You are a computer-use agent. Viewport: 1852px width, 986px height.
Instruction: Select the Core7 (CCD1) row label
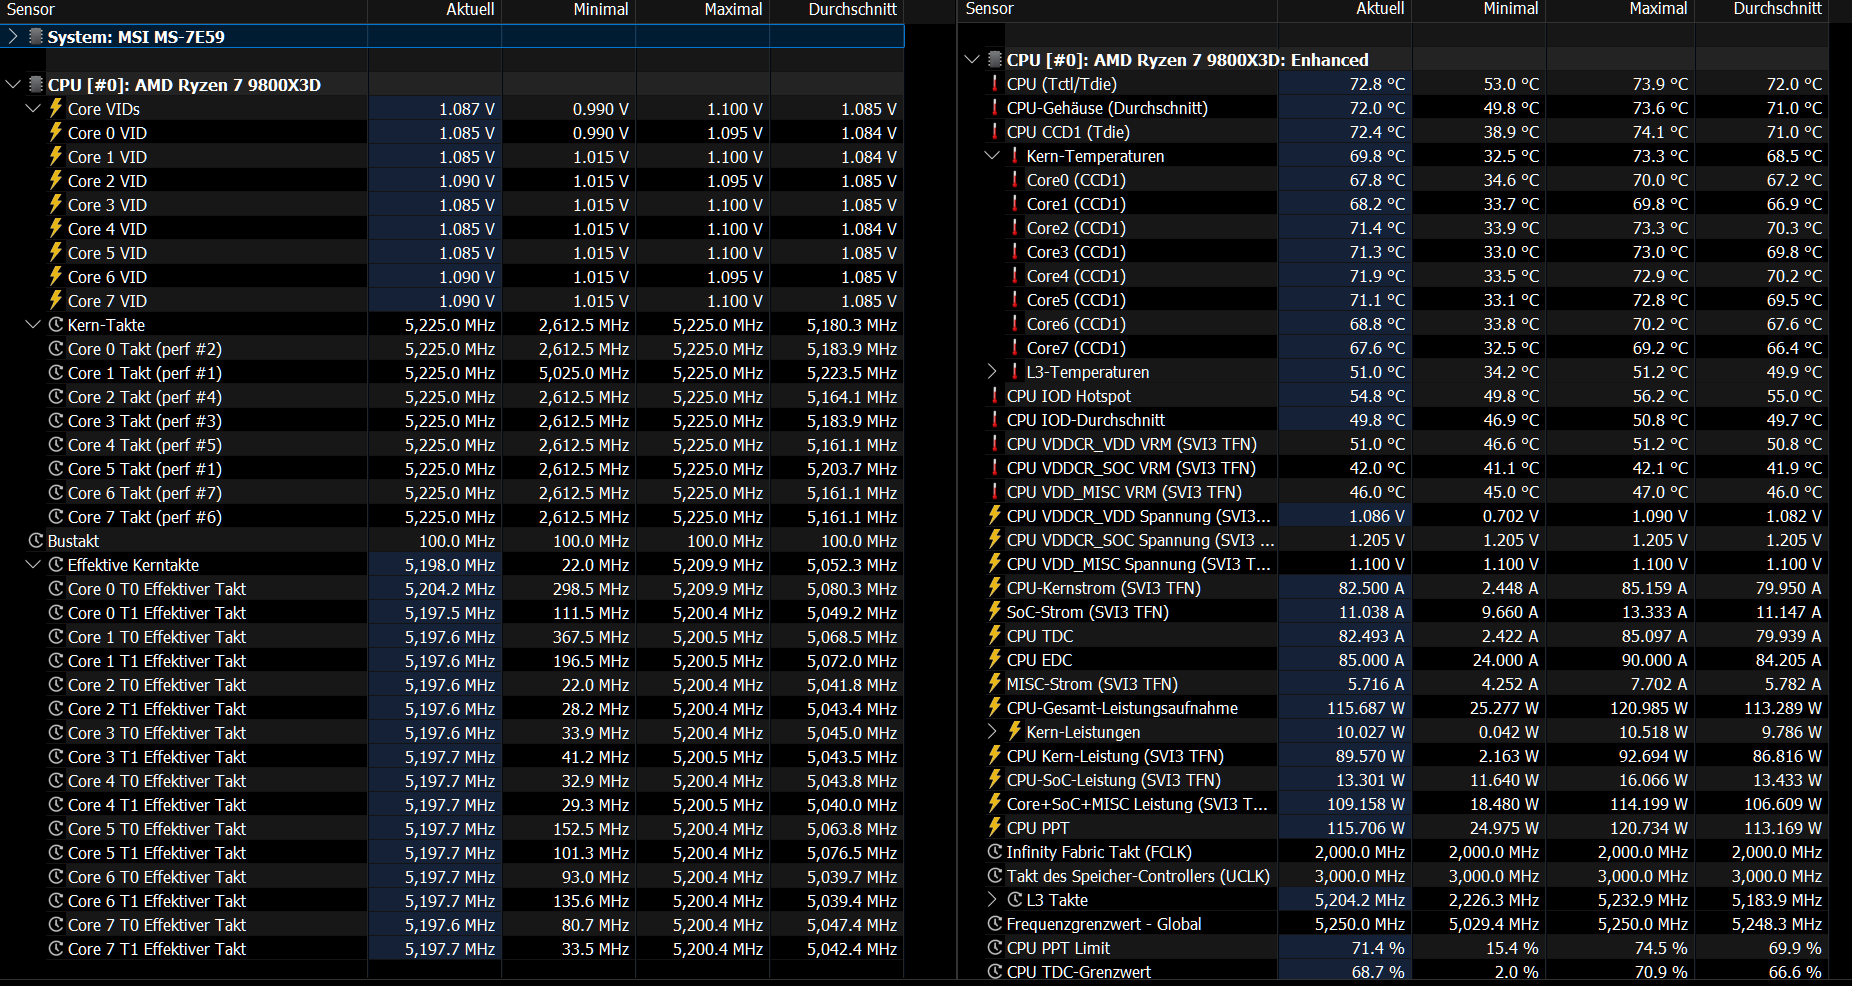[1076, 348]
